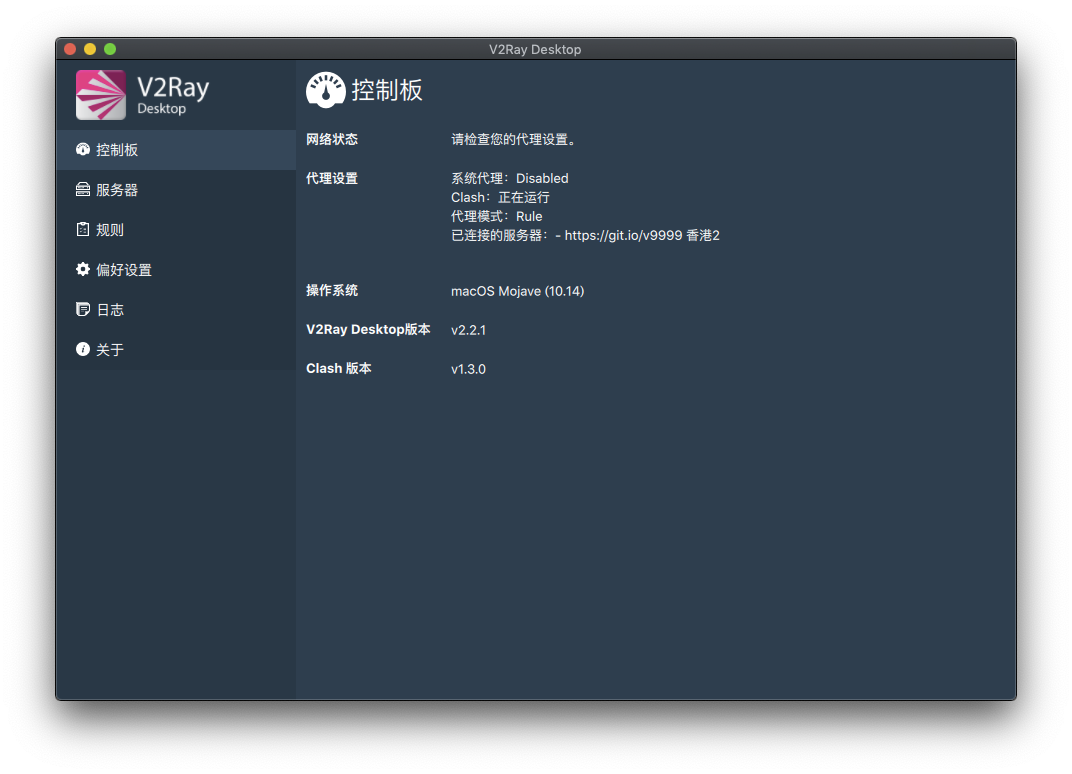Click the 系统代理: Disabled line
Viewport: 1072px width, 774px height.
pos(509,178)
